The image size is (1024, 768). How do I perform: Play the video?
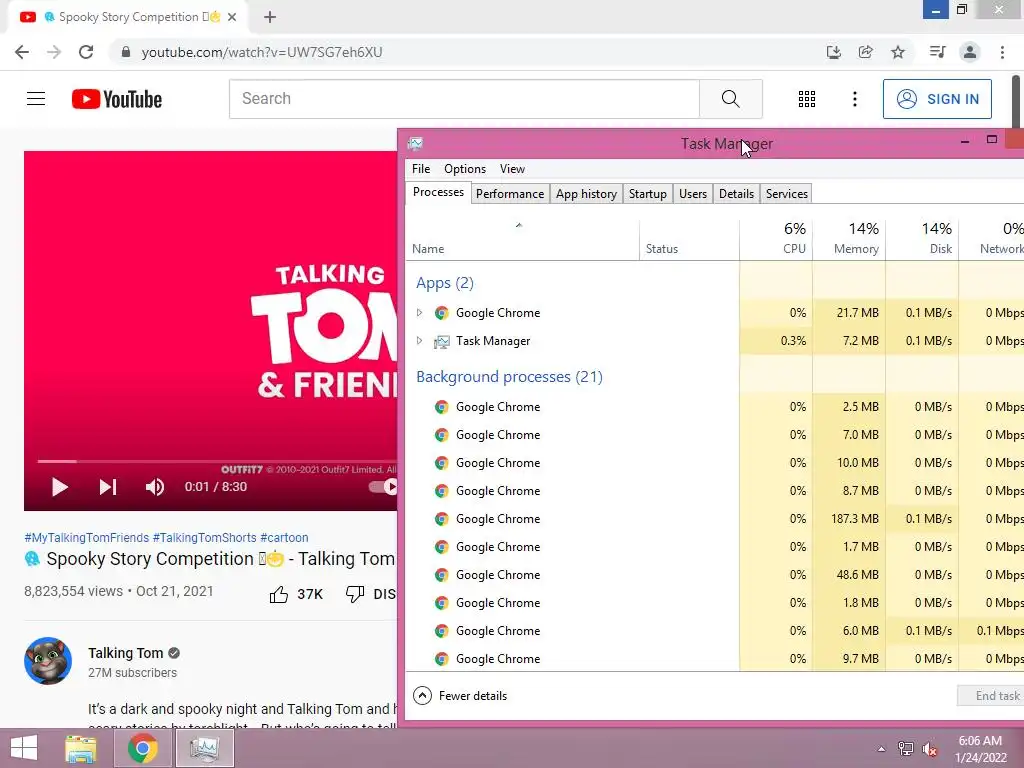pos(59,487)
